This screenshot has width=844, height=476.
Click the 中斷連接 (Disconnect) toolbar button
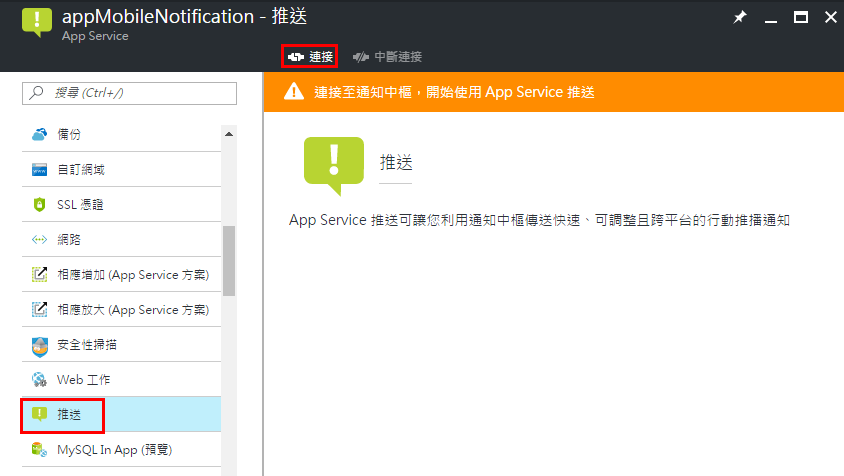click(x=387, y=57)
